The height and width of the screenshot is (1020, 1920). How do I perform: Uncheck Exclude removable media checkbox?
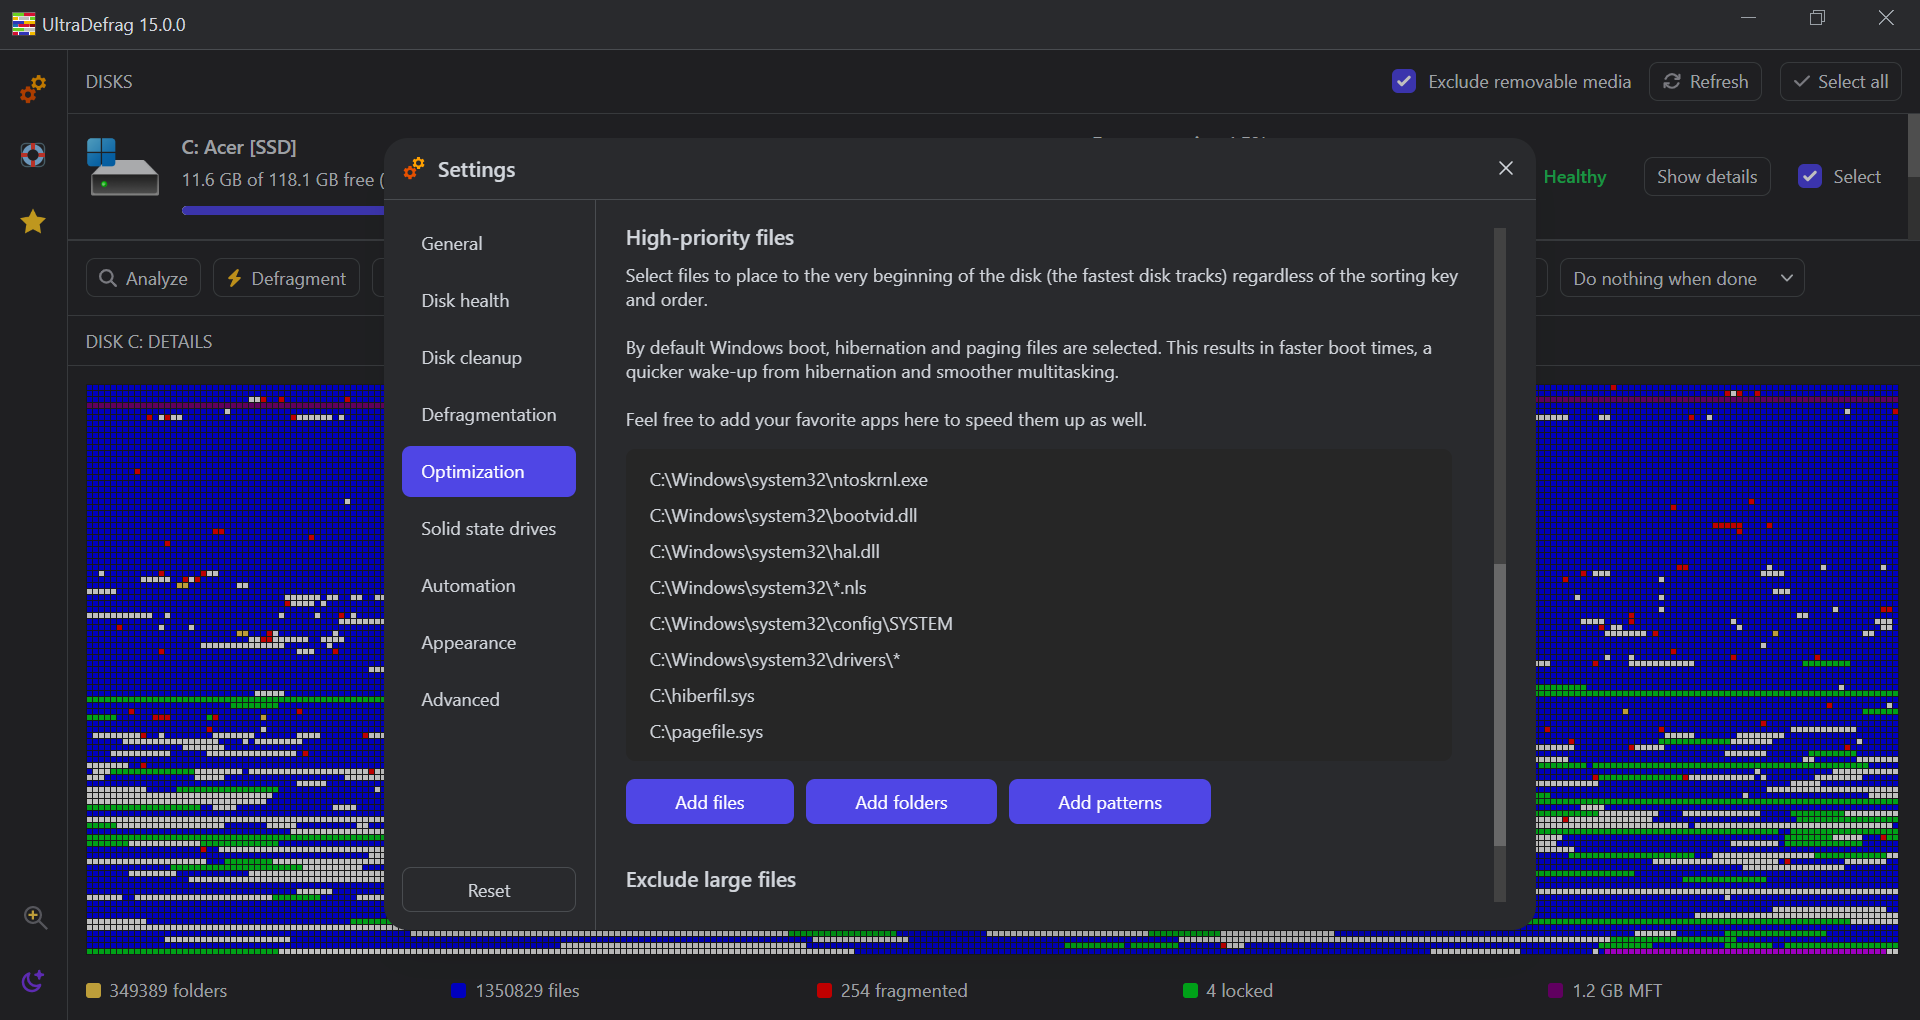coord(1403,81)
